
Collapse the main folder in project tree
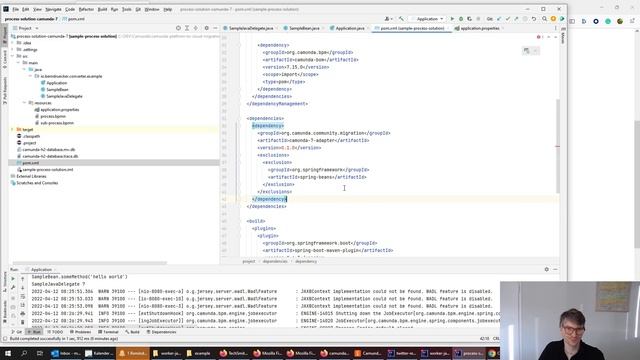pos(18,63)
